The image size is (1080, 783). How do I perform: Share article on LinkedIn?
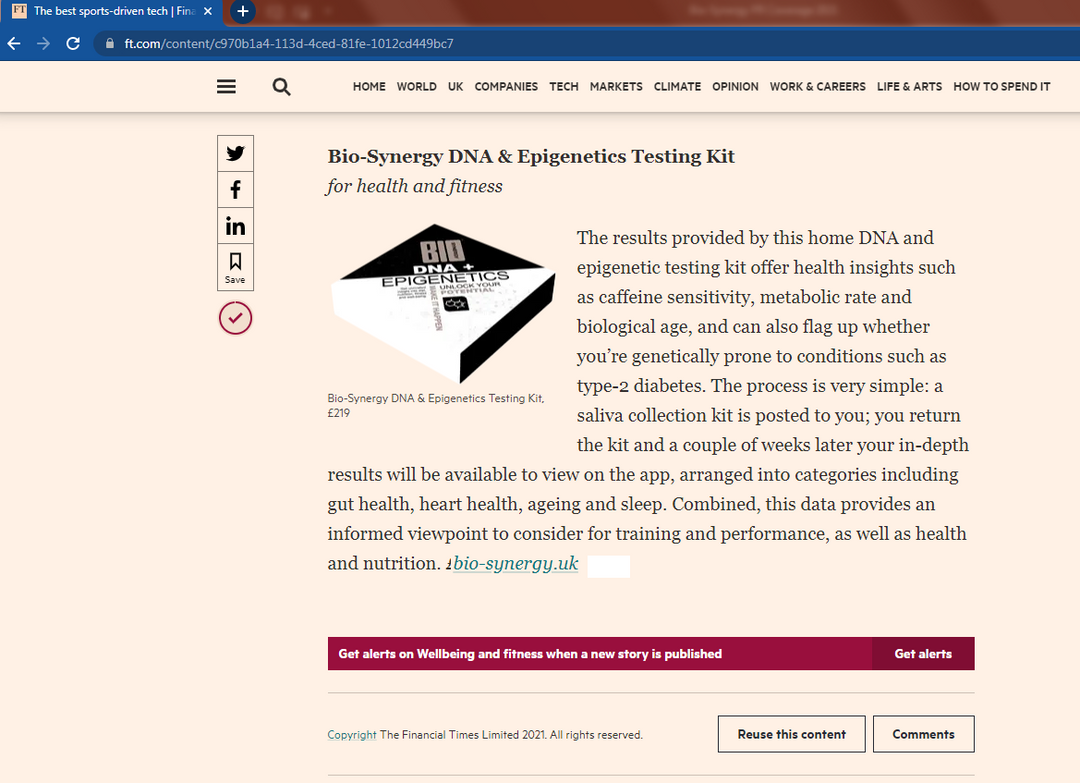coord(236,226)
